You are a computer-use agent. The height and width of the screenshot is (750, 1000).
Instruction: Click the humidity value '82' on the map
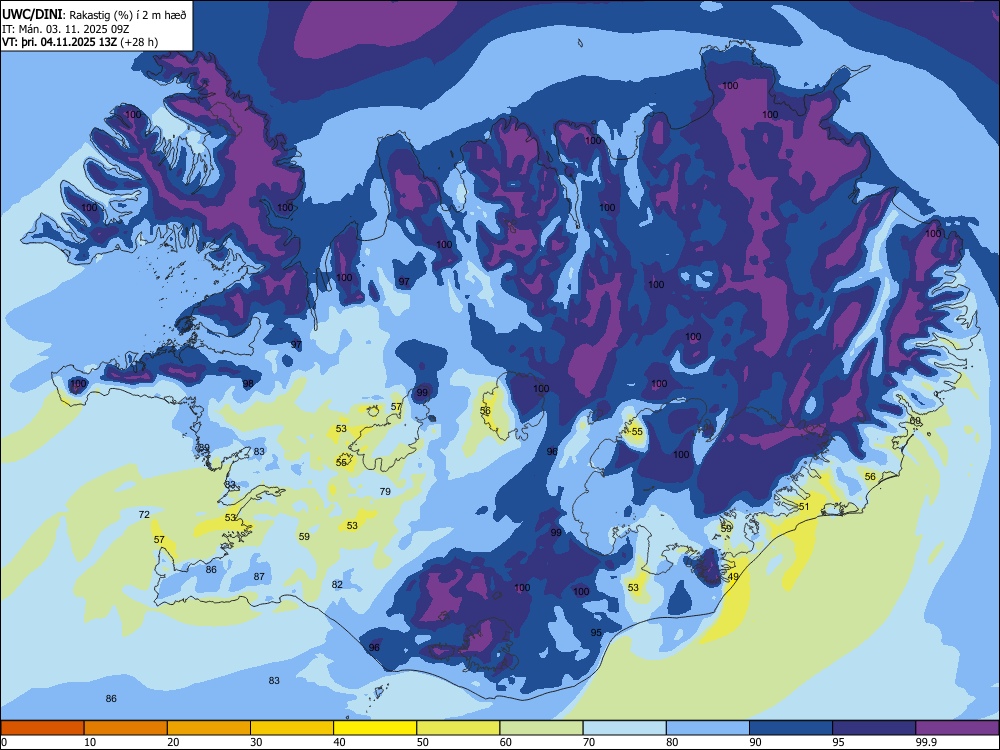tap(337, 584)
